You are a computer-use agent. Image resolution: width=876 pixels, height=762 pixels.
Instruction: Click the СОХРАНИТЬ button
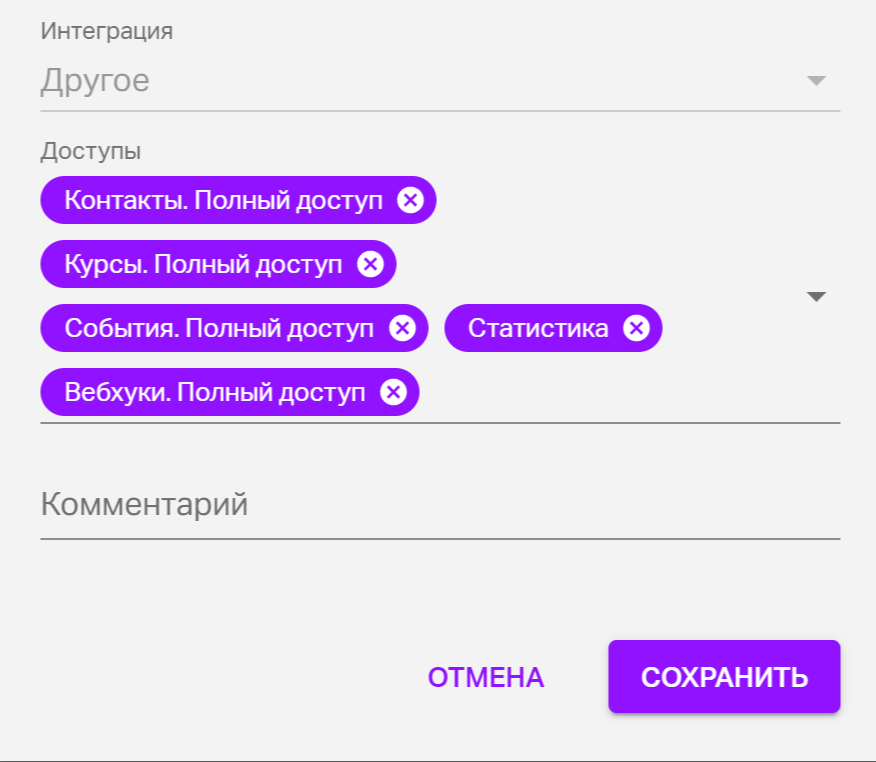[724, 677]
